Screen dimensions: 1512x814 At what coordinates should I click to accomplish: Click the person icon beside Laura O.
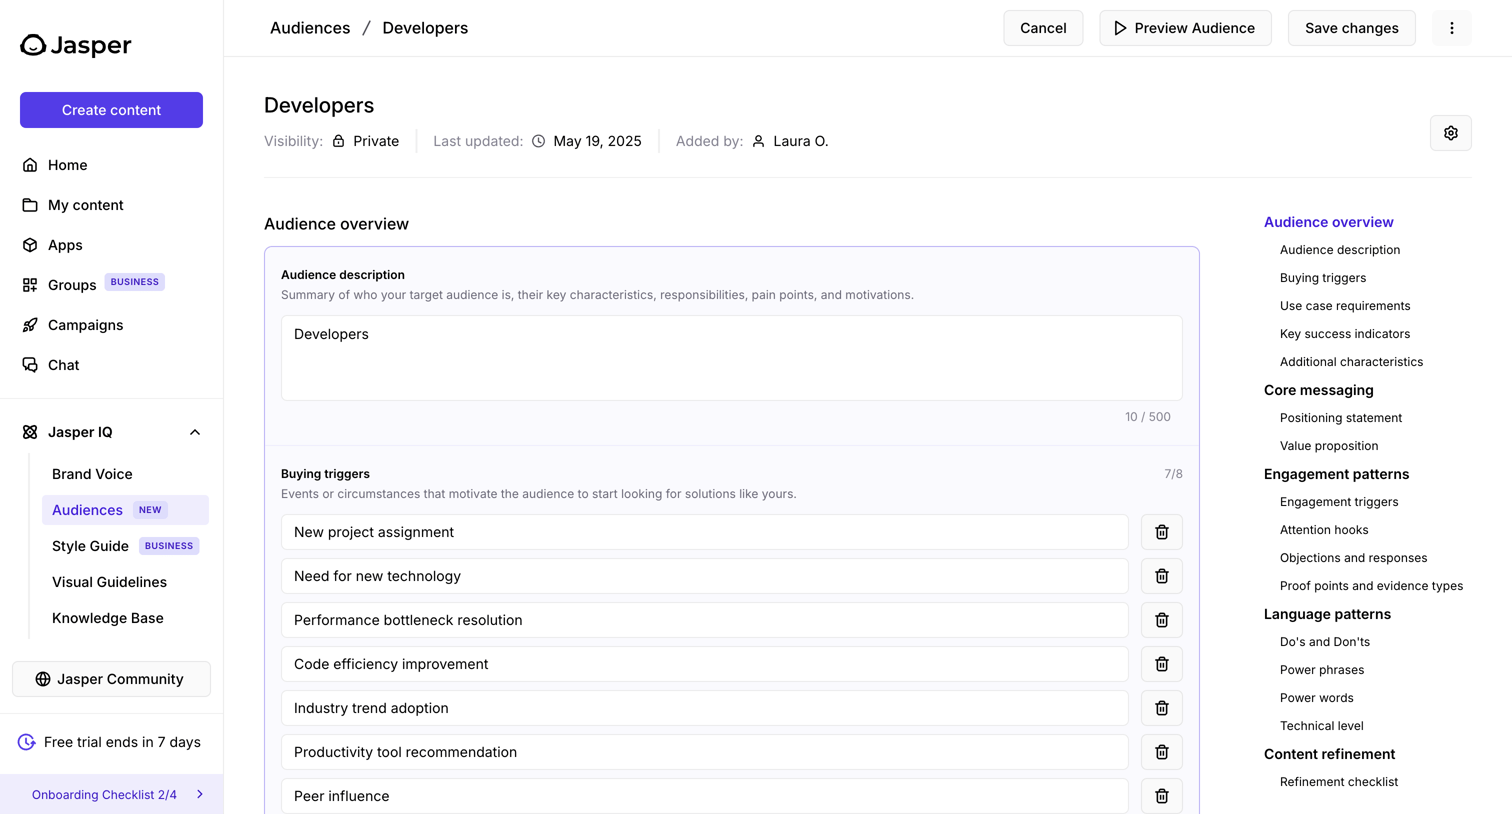tap(759, 141)
